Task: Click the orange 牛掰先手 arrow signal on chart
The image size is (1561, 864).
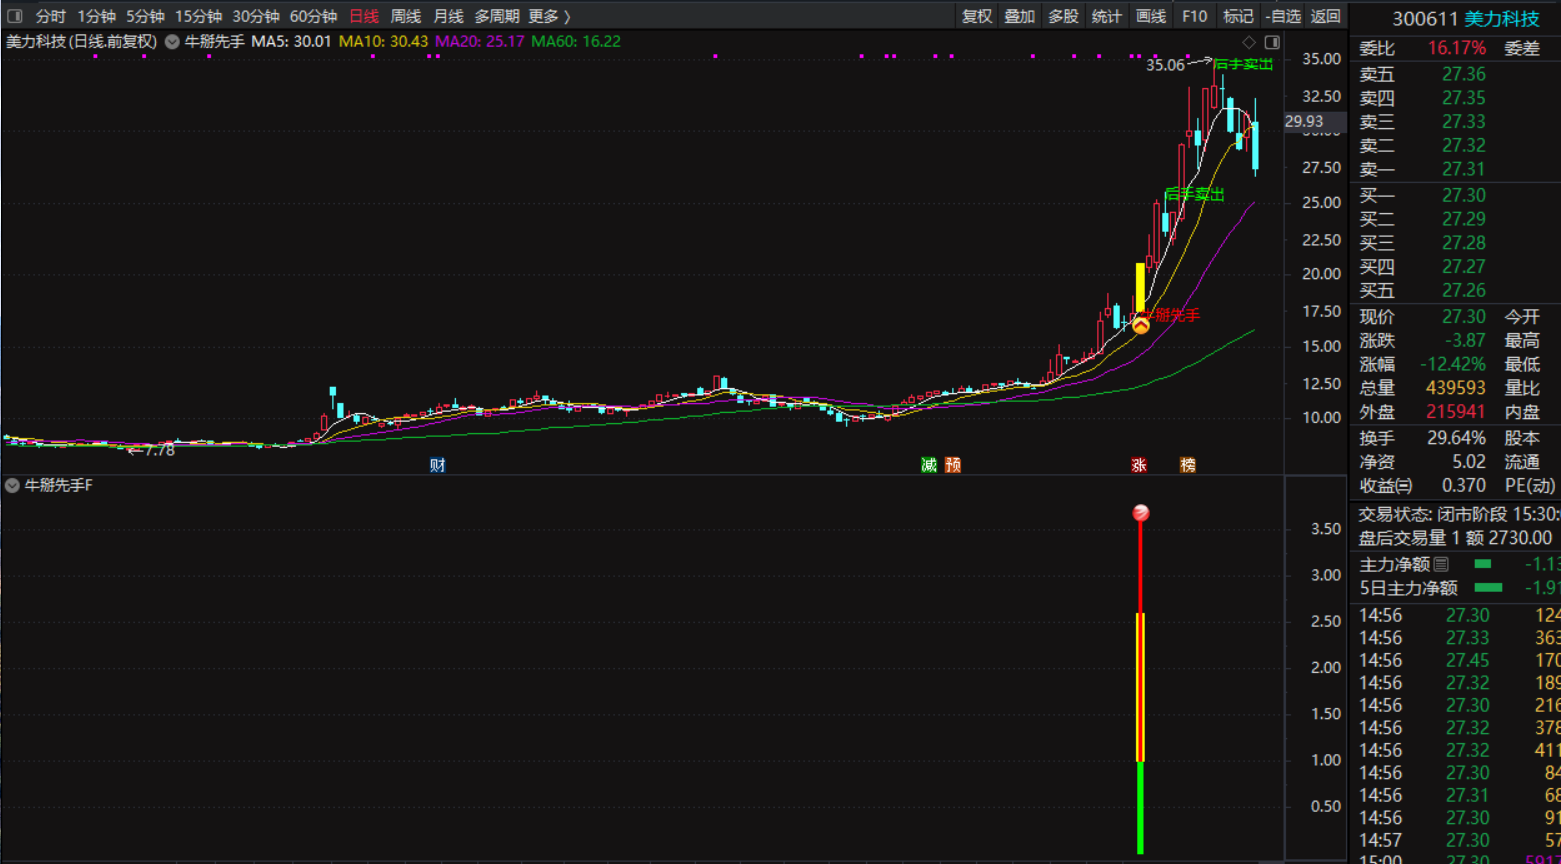Action: click(x=1141, y=325)
